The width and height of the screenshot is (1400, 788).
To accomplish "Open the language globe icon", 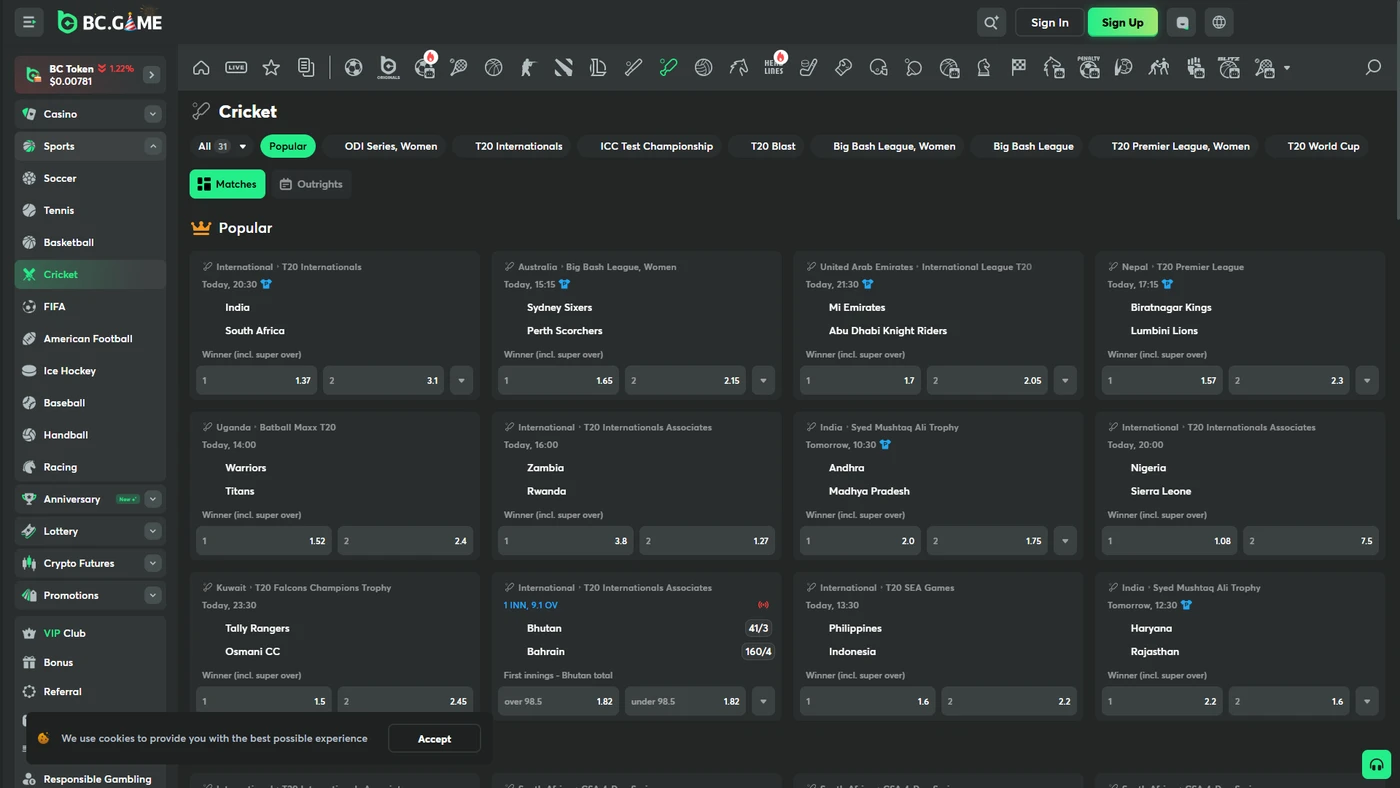I will tap(1218, 22).
